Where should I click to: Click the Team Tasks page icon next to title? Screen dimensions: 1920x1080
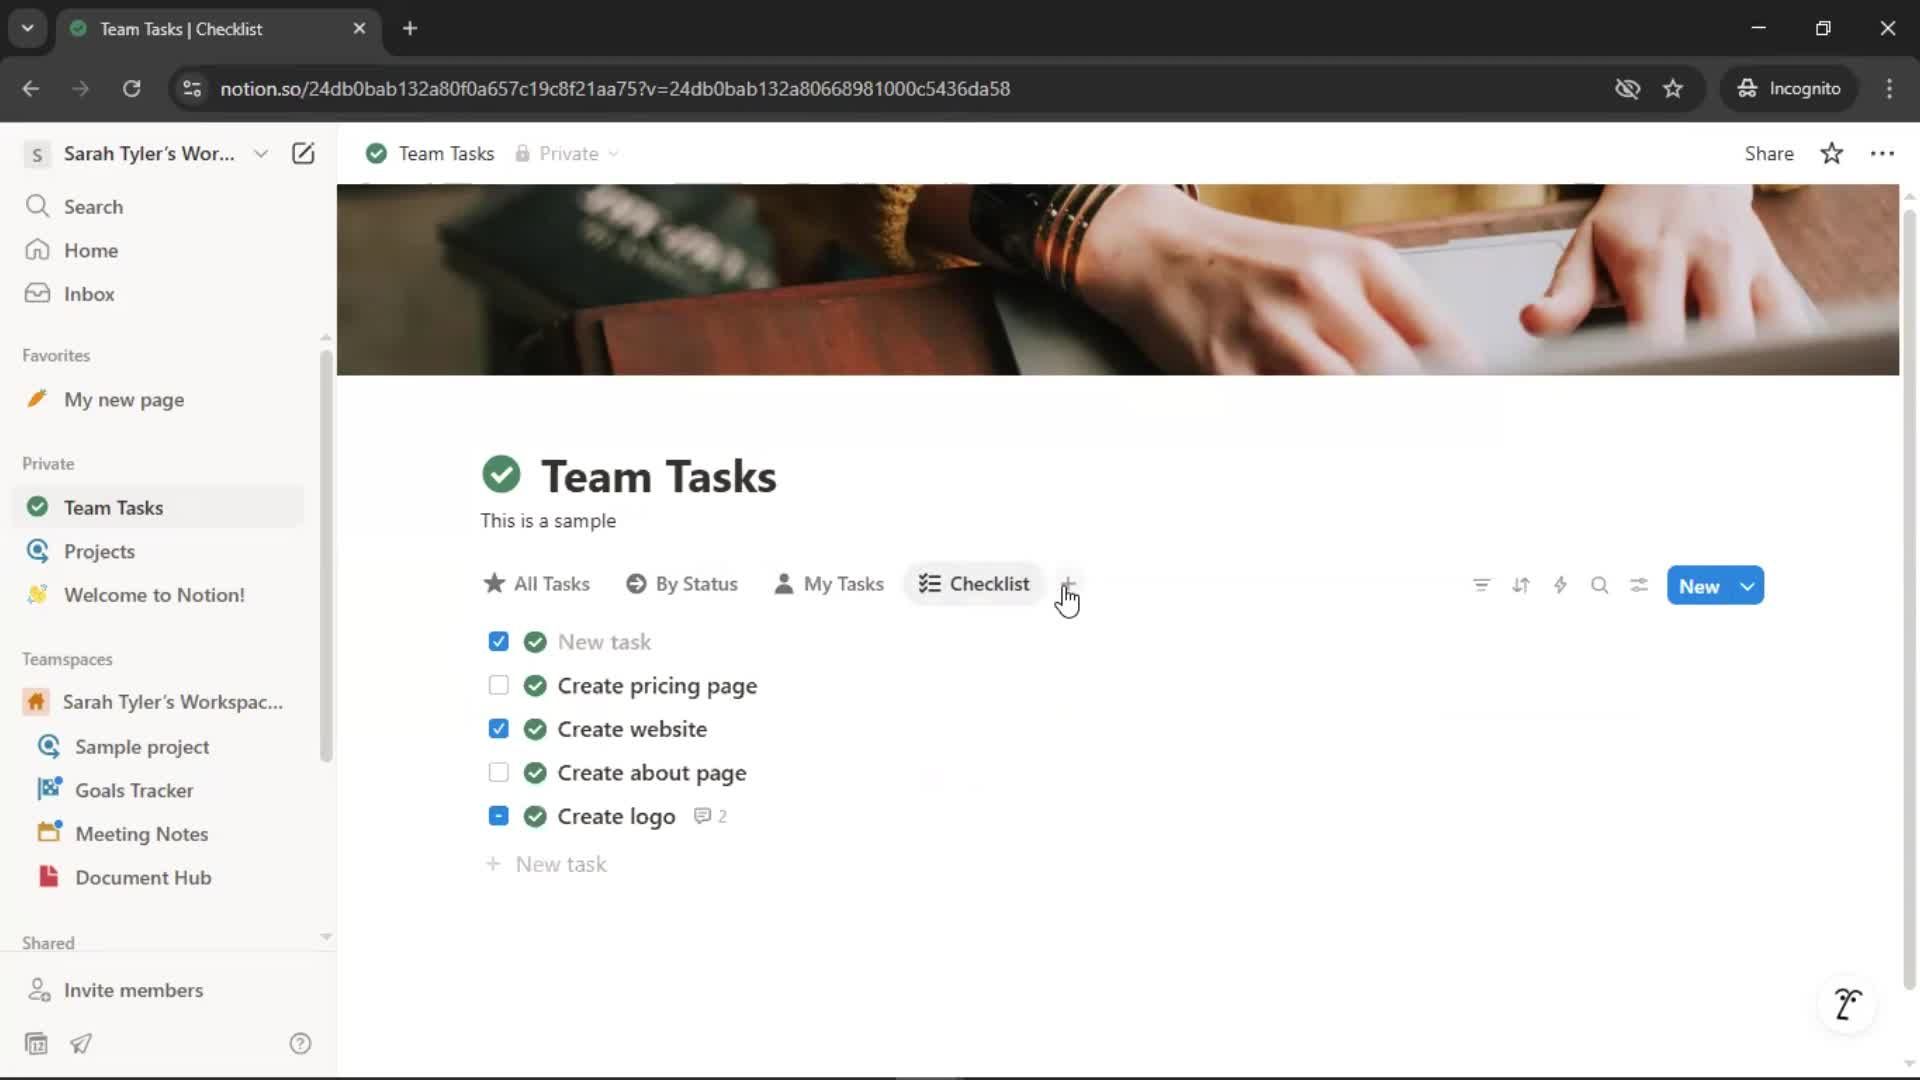[501, 474]
